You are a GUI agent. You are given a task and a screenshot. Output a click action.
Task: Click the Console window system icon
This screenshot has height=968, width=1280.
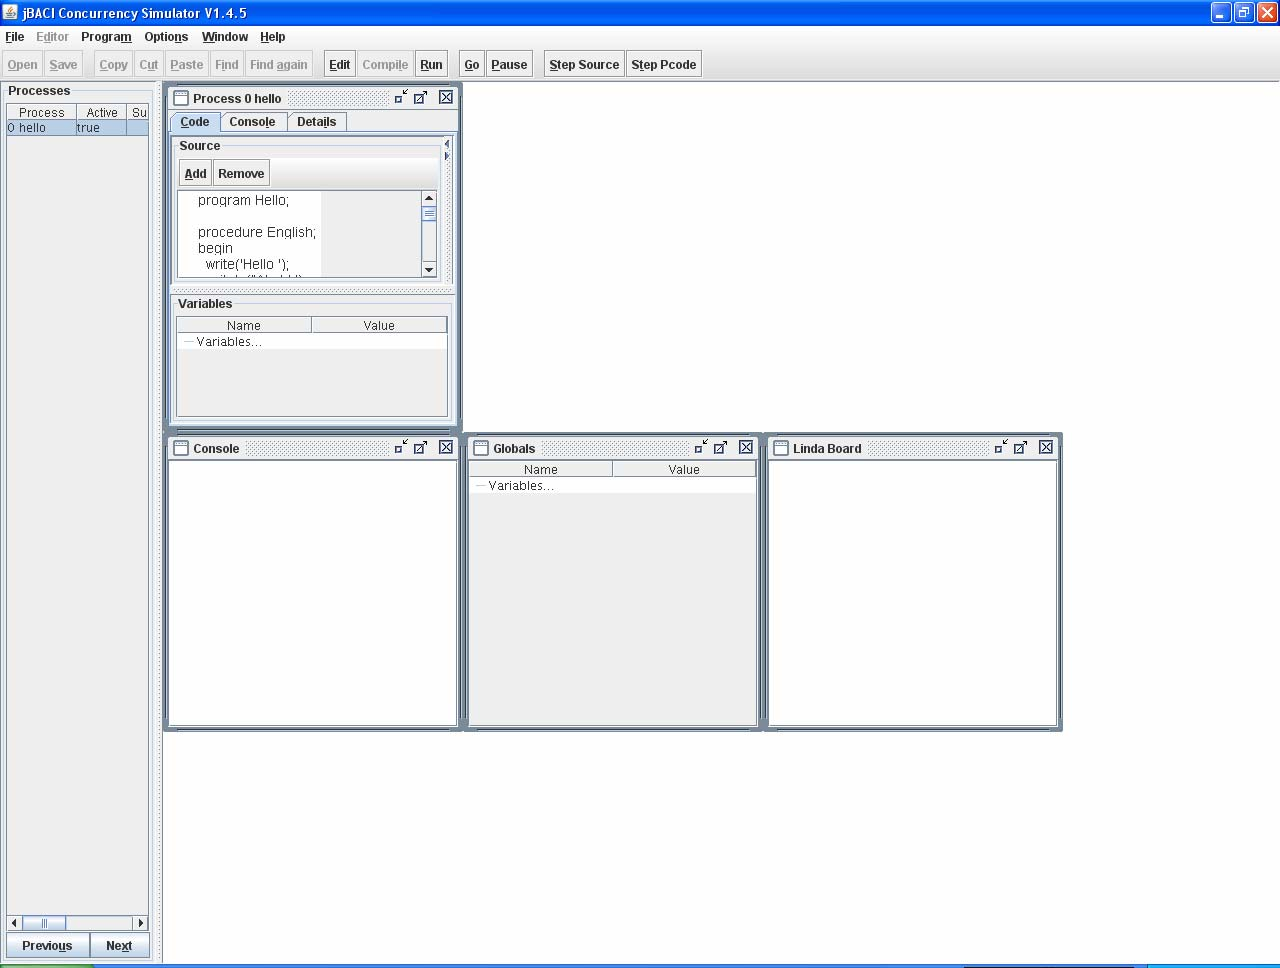[181, 448]
